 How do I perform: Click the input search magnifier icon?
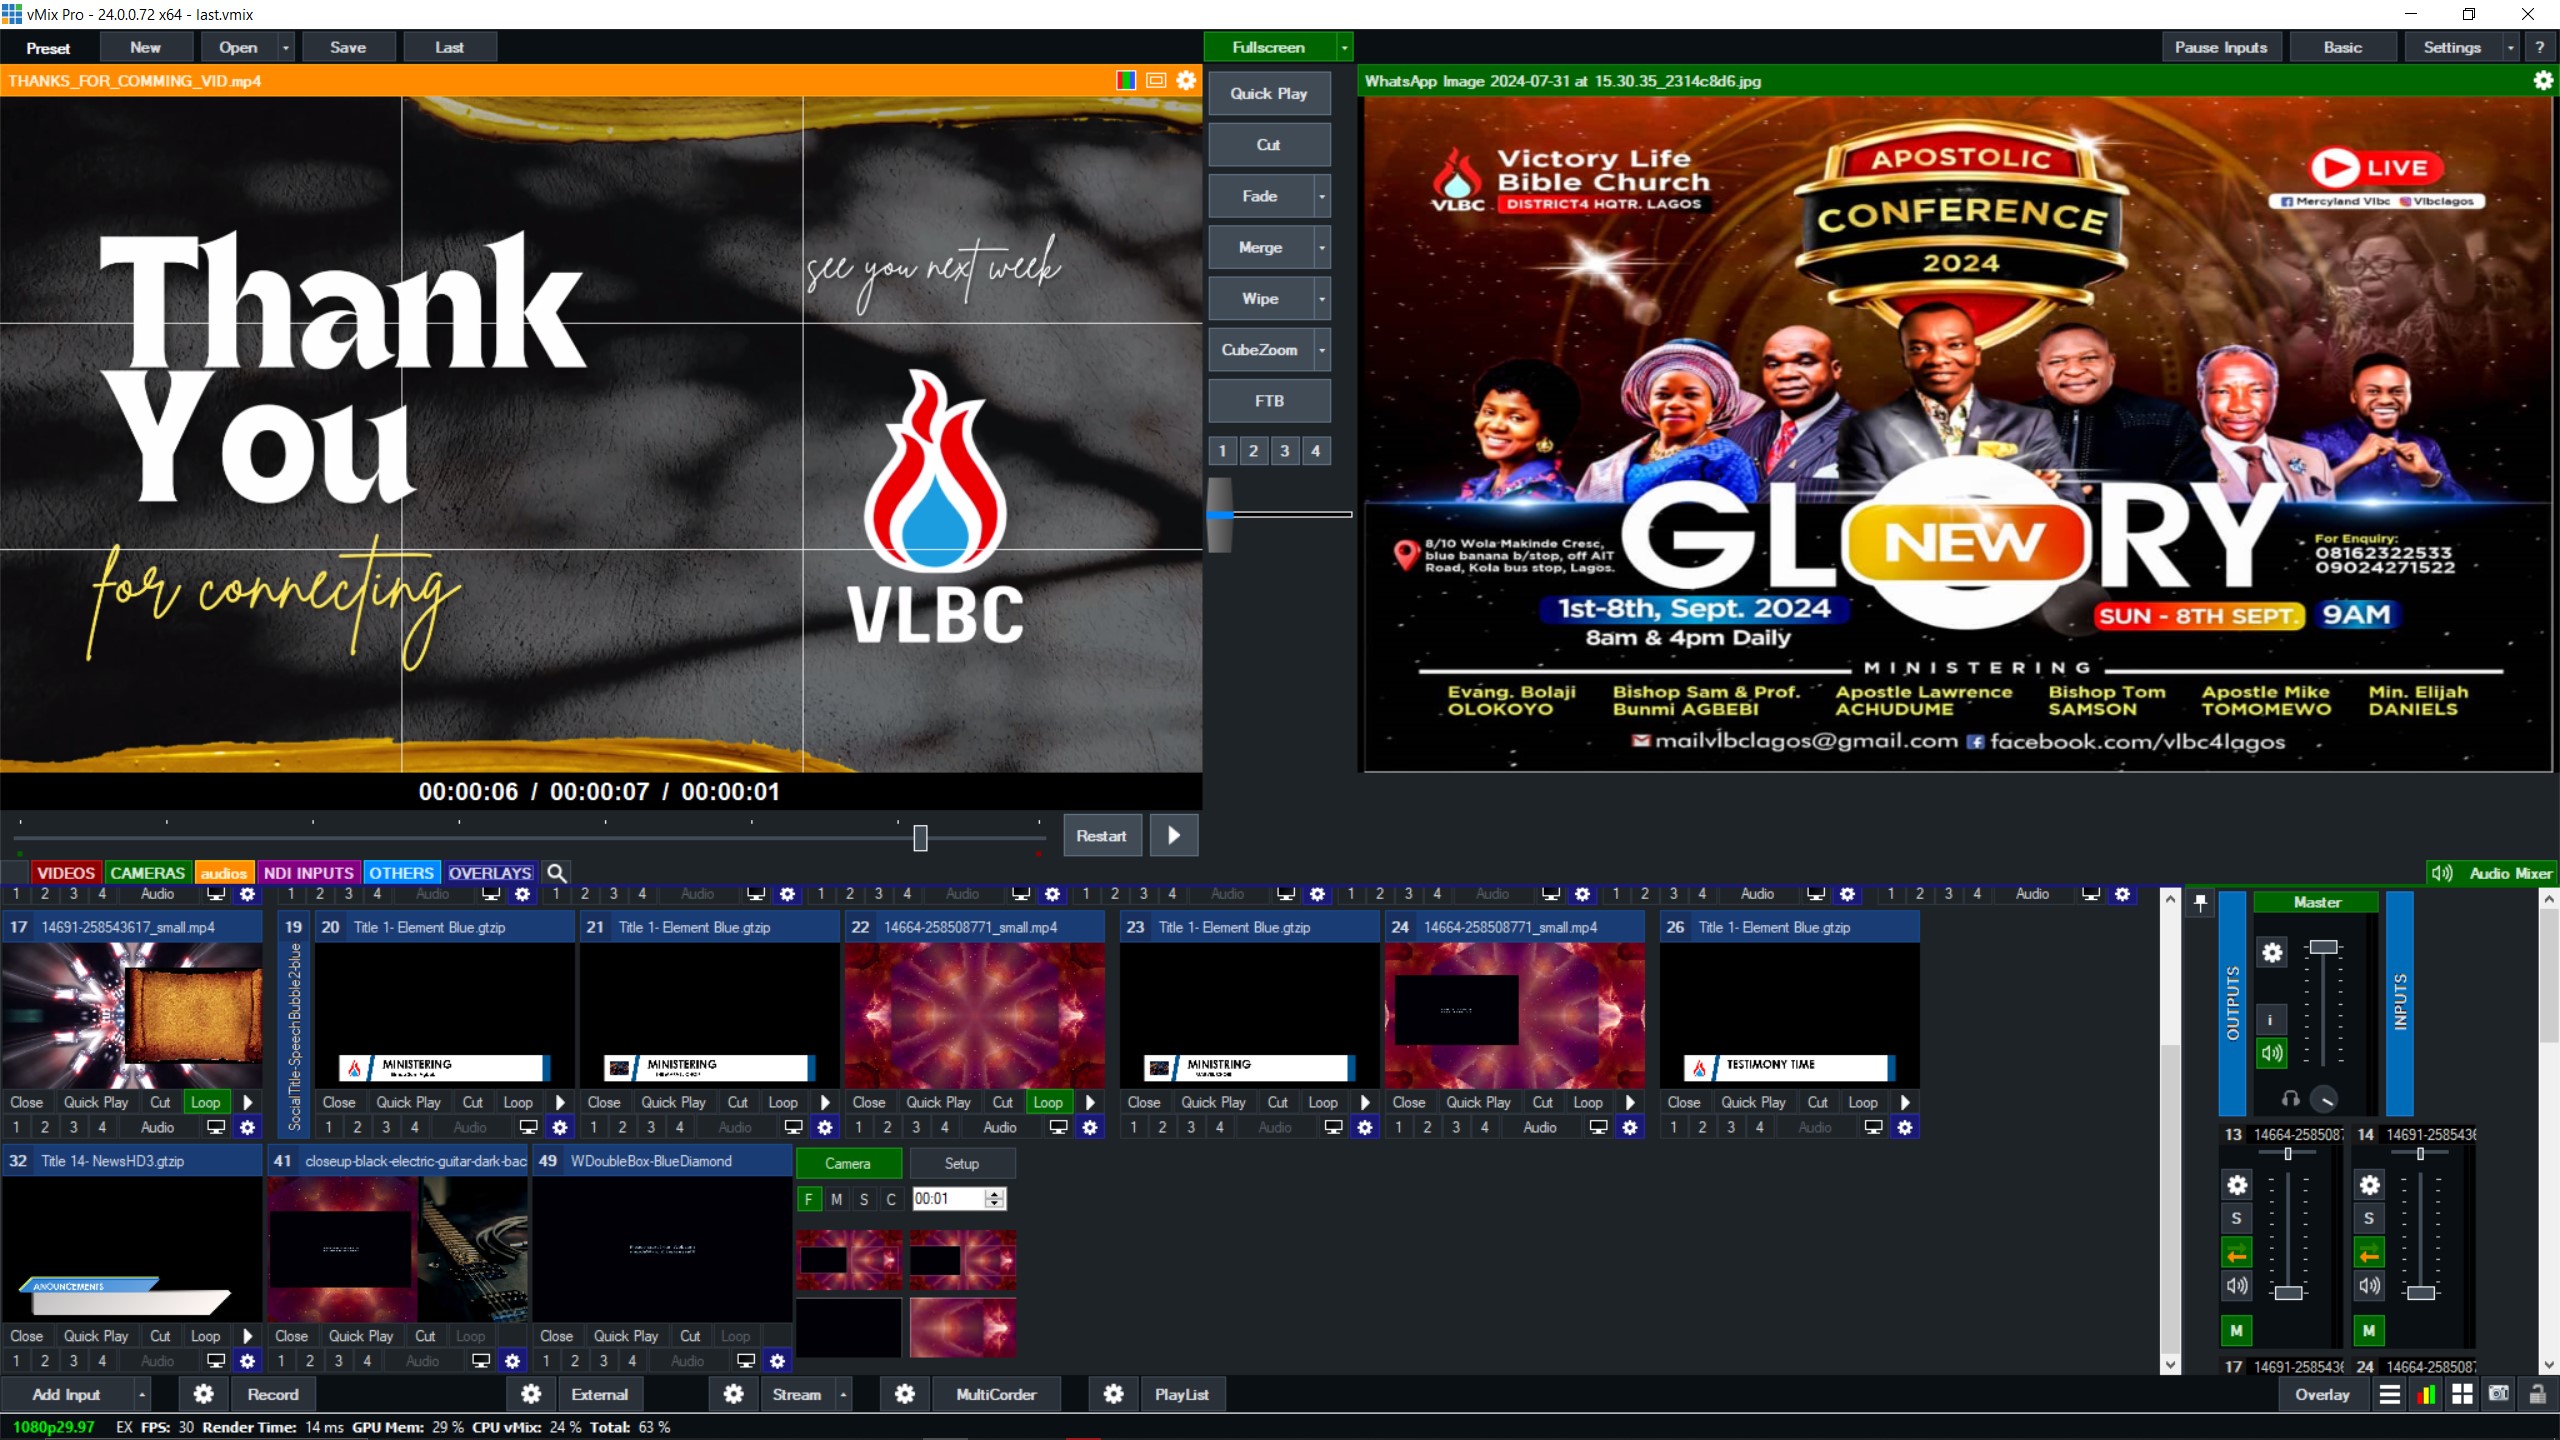557,873
